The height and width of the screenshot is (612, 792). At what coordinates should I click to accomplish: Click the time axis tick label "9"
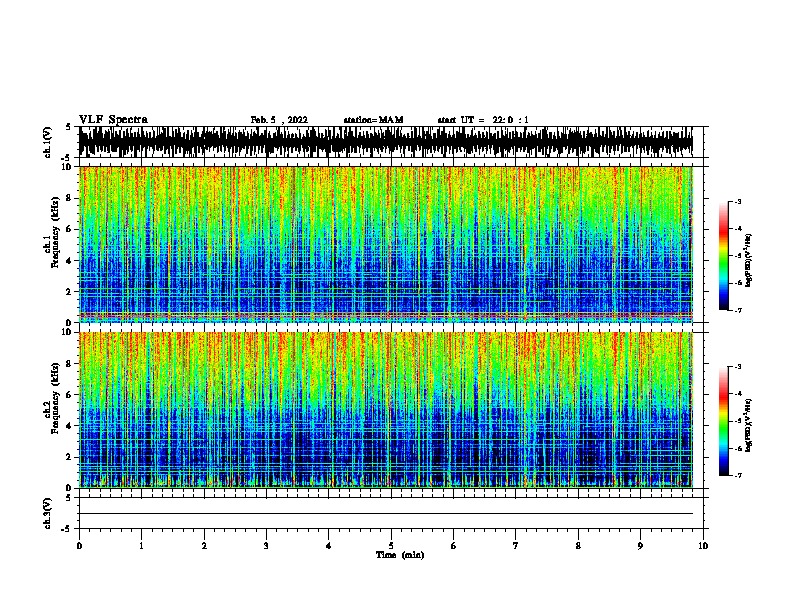[x=640, y=545]
